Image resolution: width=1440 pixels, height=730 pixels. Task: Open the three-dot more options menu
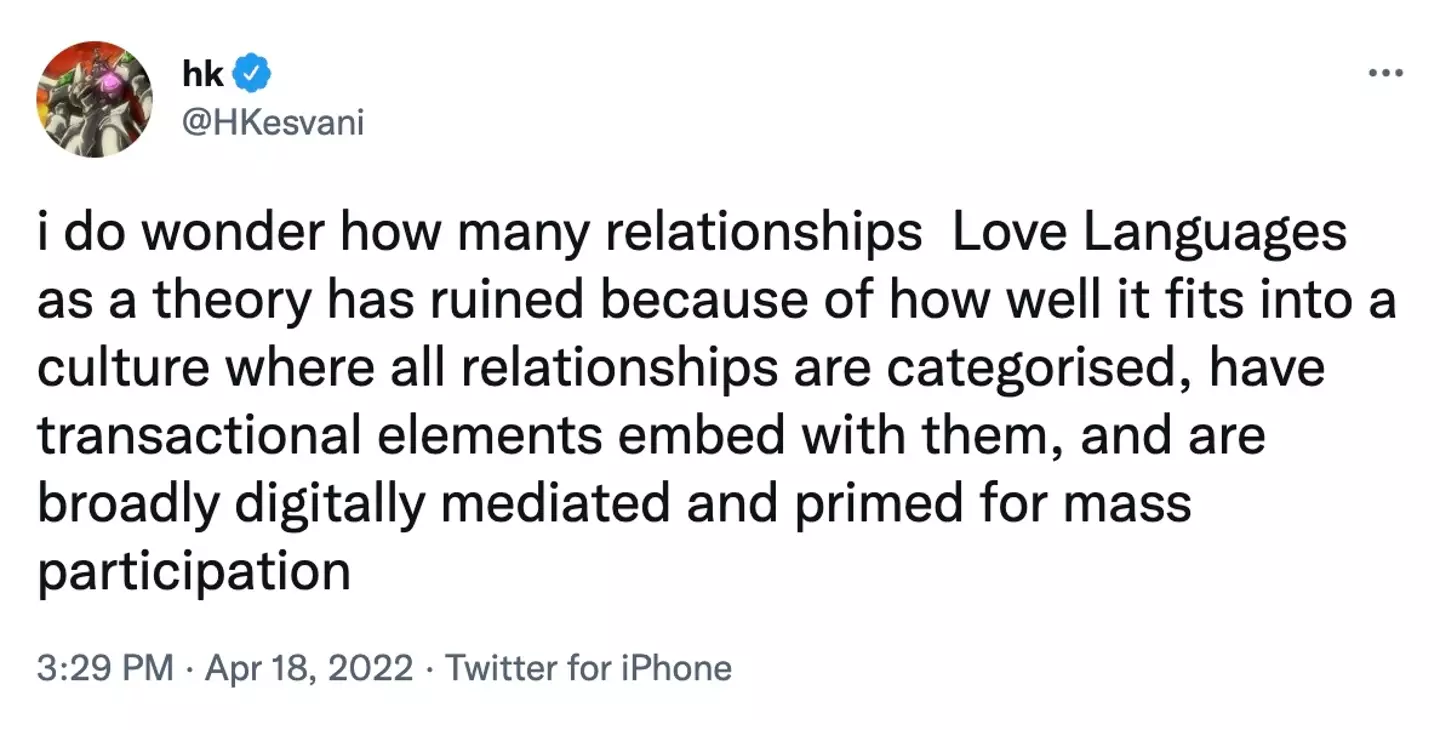coord(1385,73)
